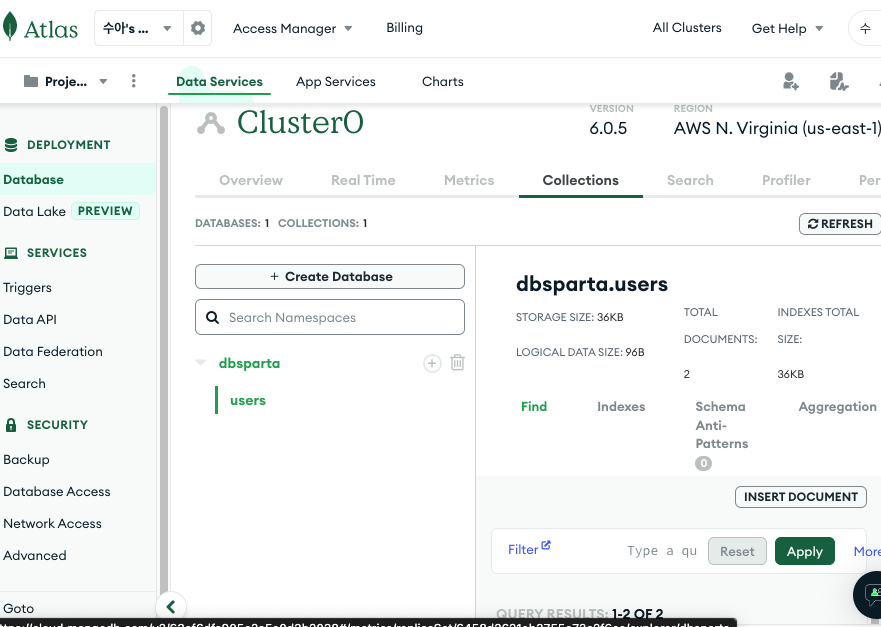The image size is (881, 627).
Task: Open Data Federation in the sidebar
Action: coord(53,351)
